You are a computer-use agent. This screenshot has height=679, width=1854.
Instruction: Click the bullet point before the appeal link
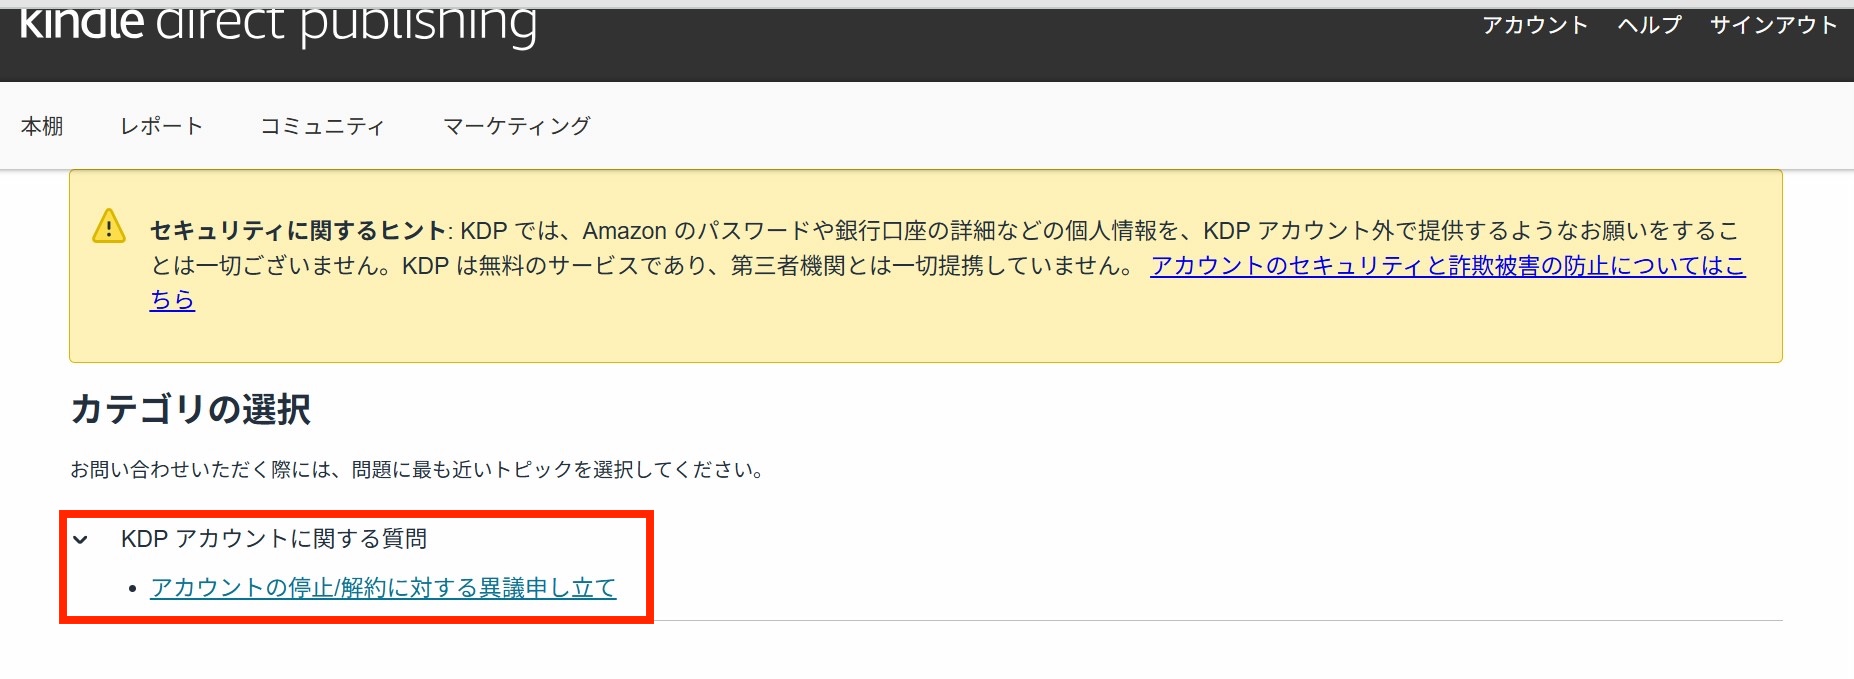132,589
